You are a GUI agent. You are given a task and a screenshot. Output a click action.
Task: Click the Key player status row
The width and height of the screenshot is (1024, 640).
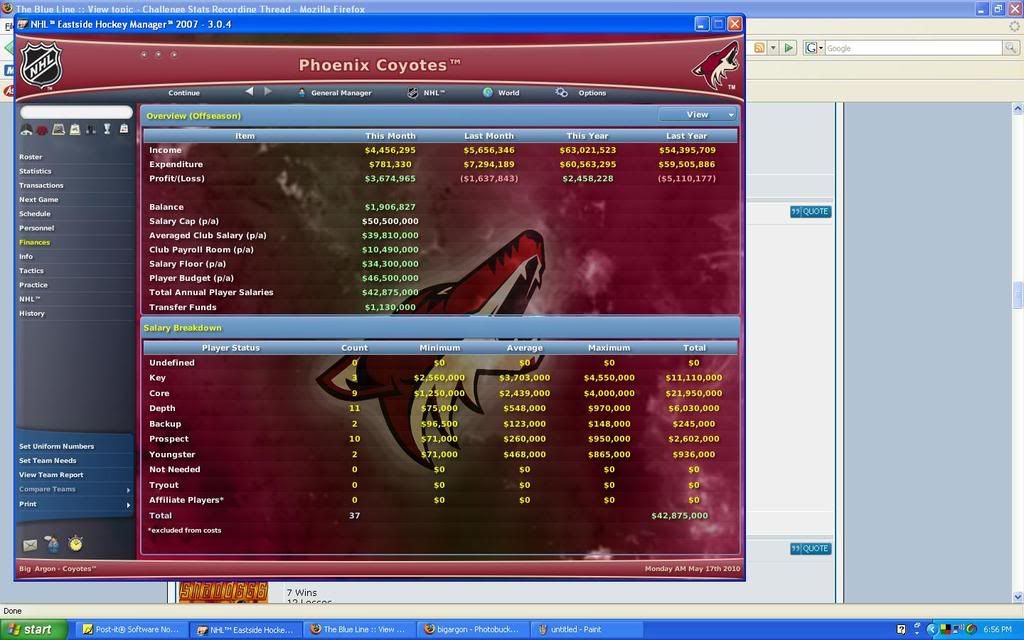(440, 378)
